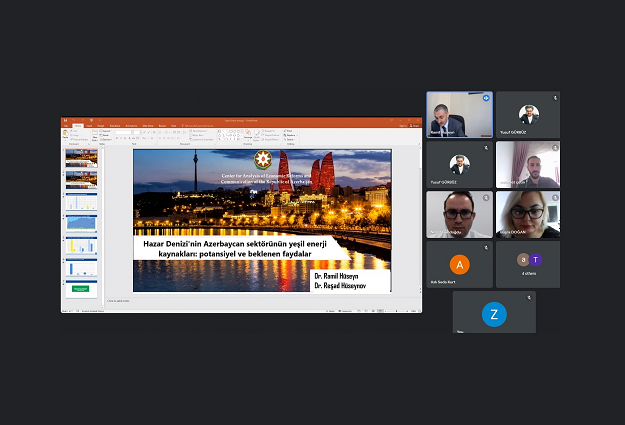Click muted mic icon on Yusuf GÜRBÜZ's top tile
The height and width of the screenshot is (425, 625).
pyautogui.click(x=554, y=98)
